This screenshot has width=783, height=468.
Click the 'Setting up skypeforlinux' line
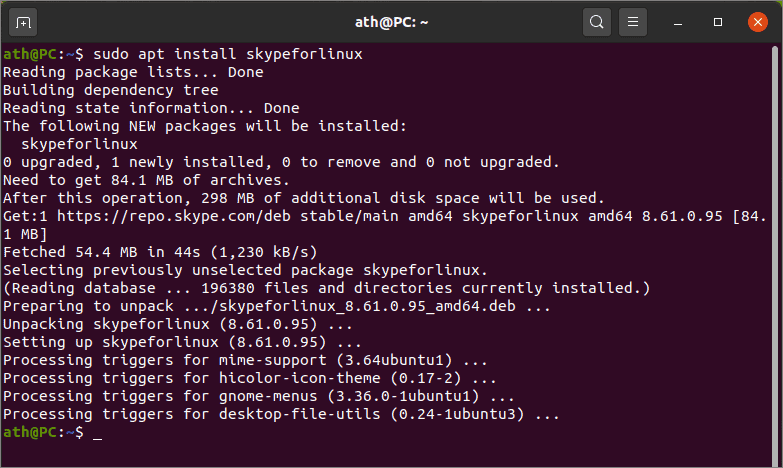coord(182,342)
